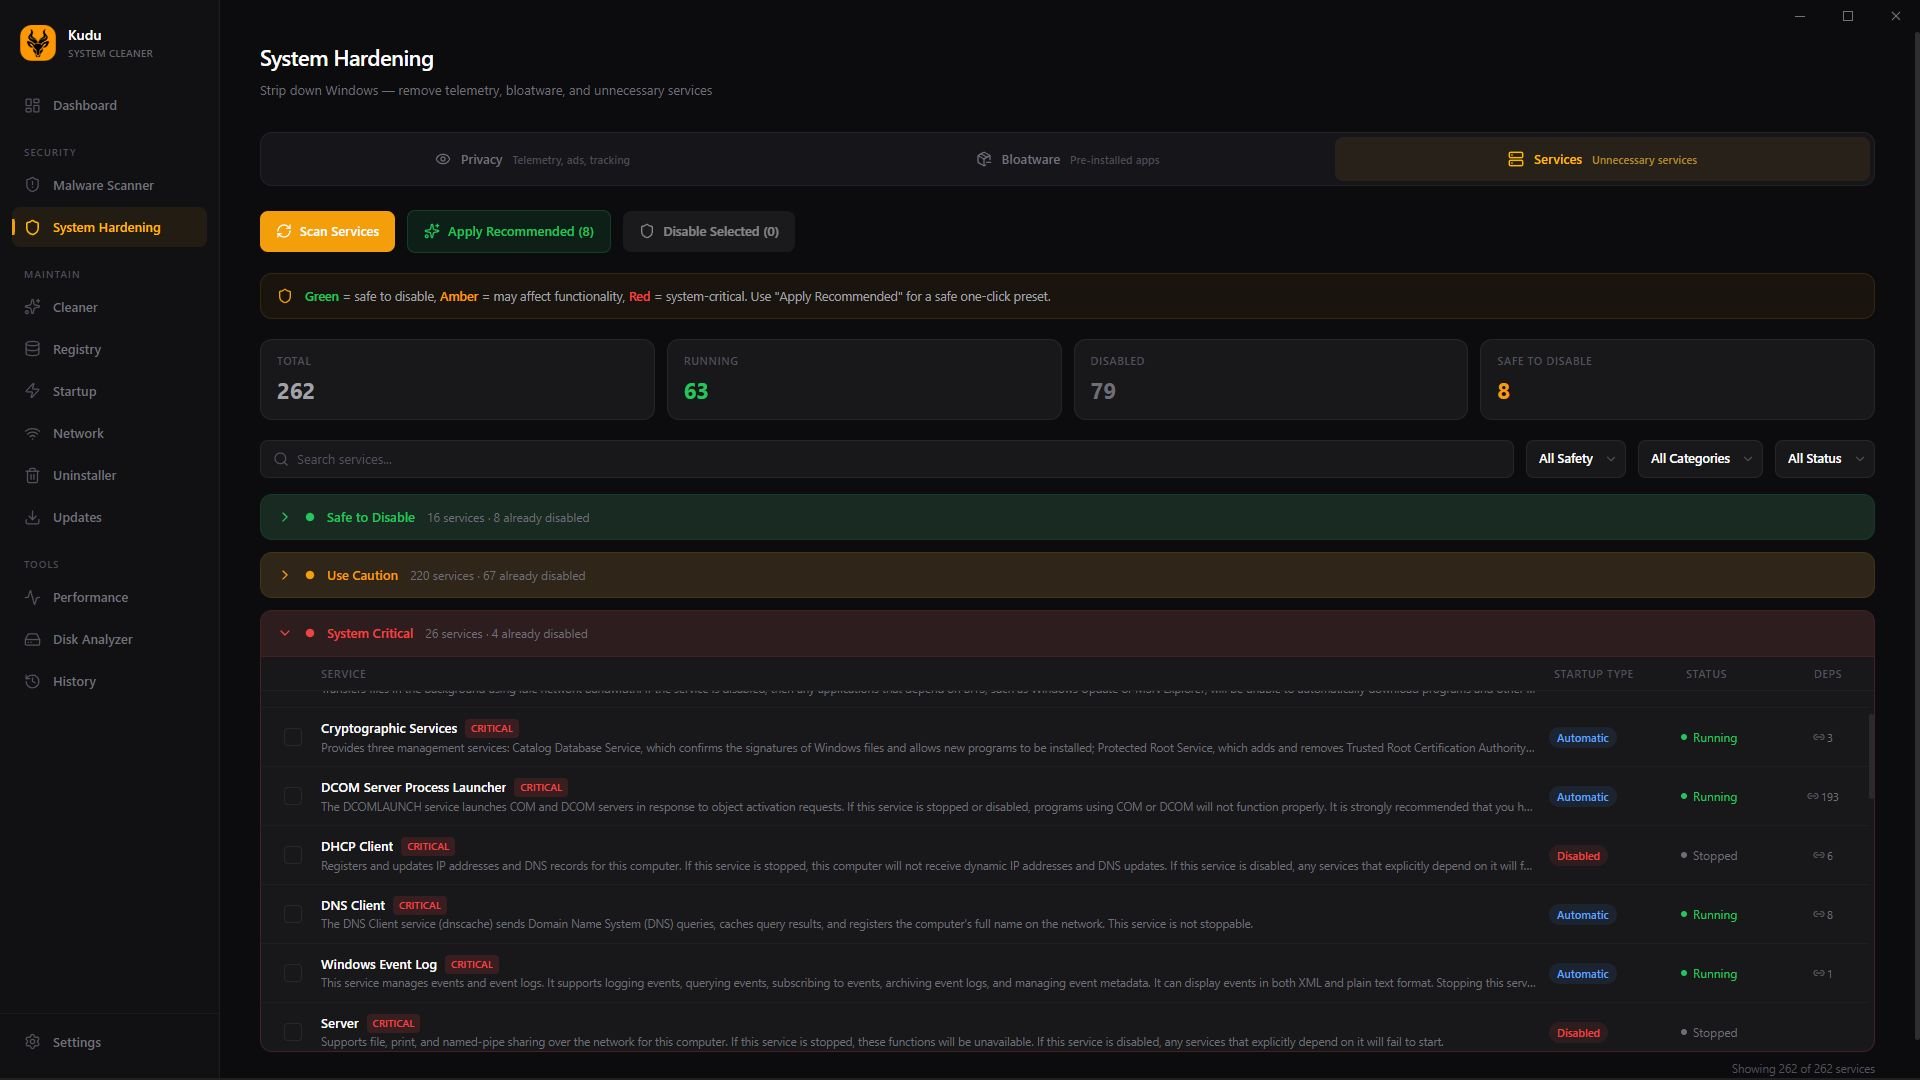Click Disable Selected (0) button
Viewport: 1920px width, 1080px height.
(x=709, y=232)
